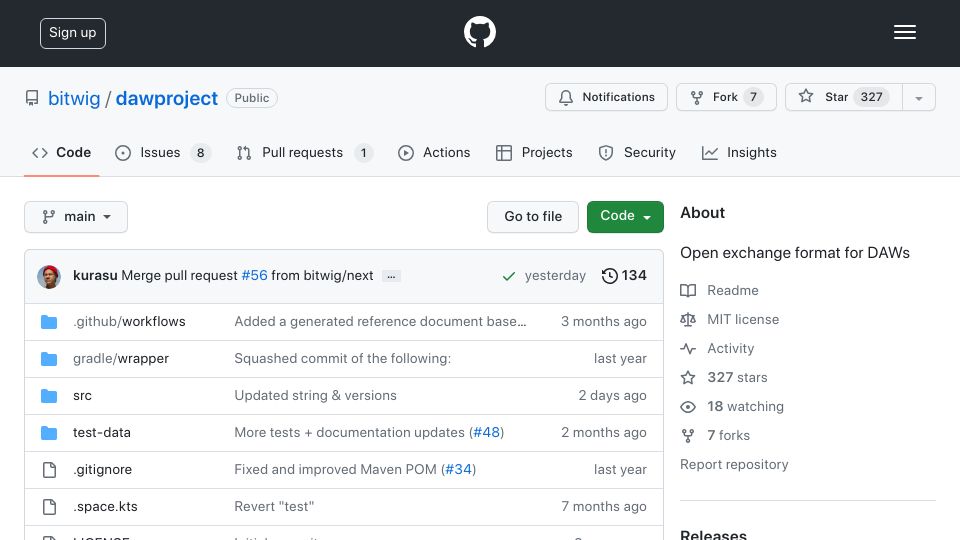Image resolution: width=960 pixels, height=540 pixels.
Task: Open 'Updated string & versions' commit
Action: 315,396
